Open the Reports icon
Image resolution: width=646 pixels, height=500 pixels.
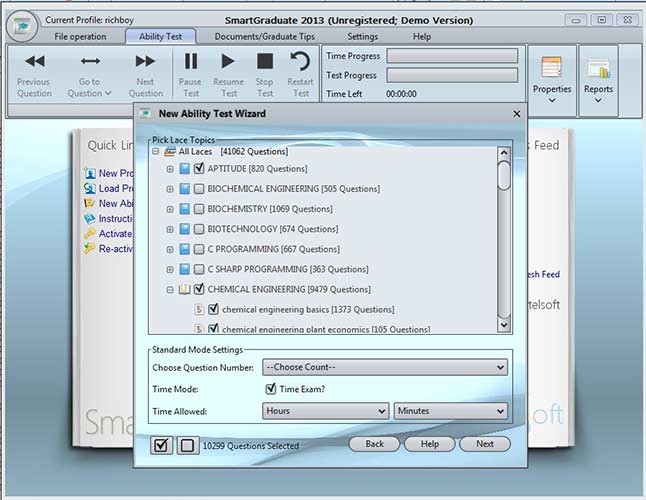click(x=598, y=68)
